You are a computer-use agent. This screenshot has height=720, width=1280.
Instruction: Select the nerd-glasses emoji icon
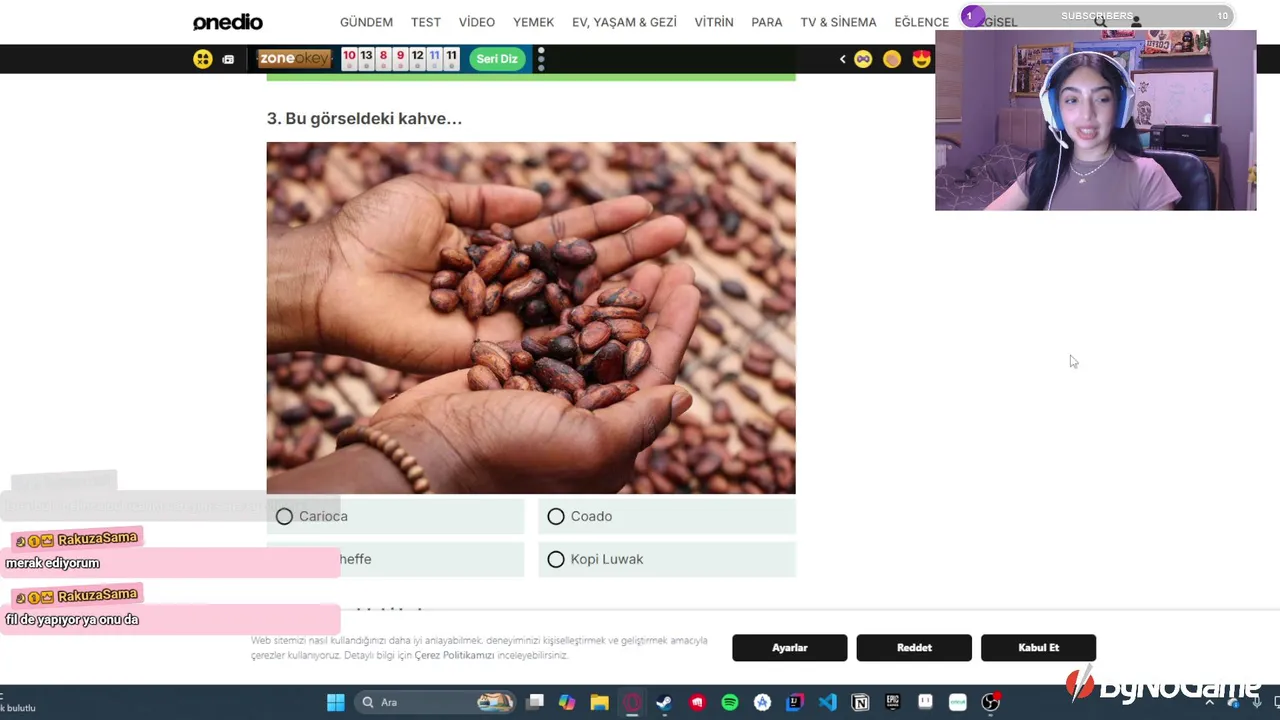pos(863,59)
